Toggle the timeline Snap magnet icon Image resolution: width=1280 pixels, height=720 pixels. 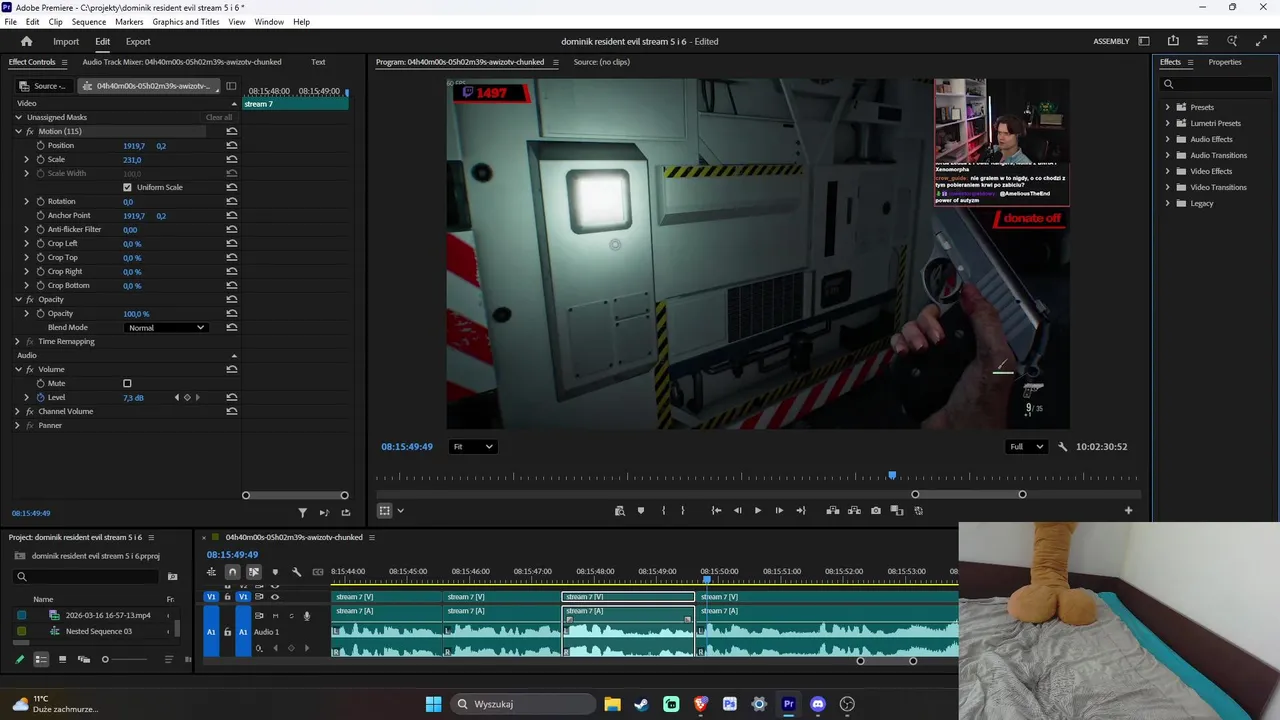coord(232,572)
